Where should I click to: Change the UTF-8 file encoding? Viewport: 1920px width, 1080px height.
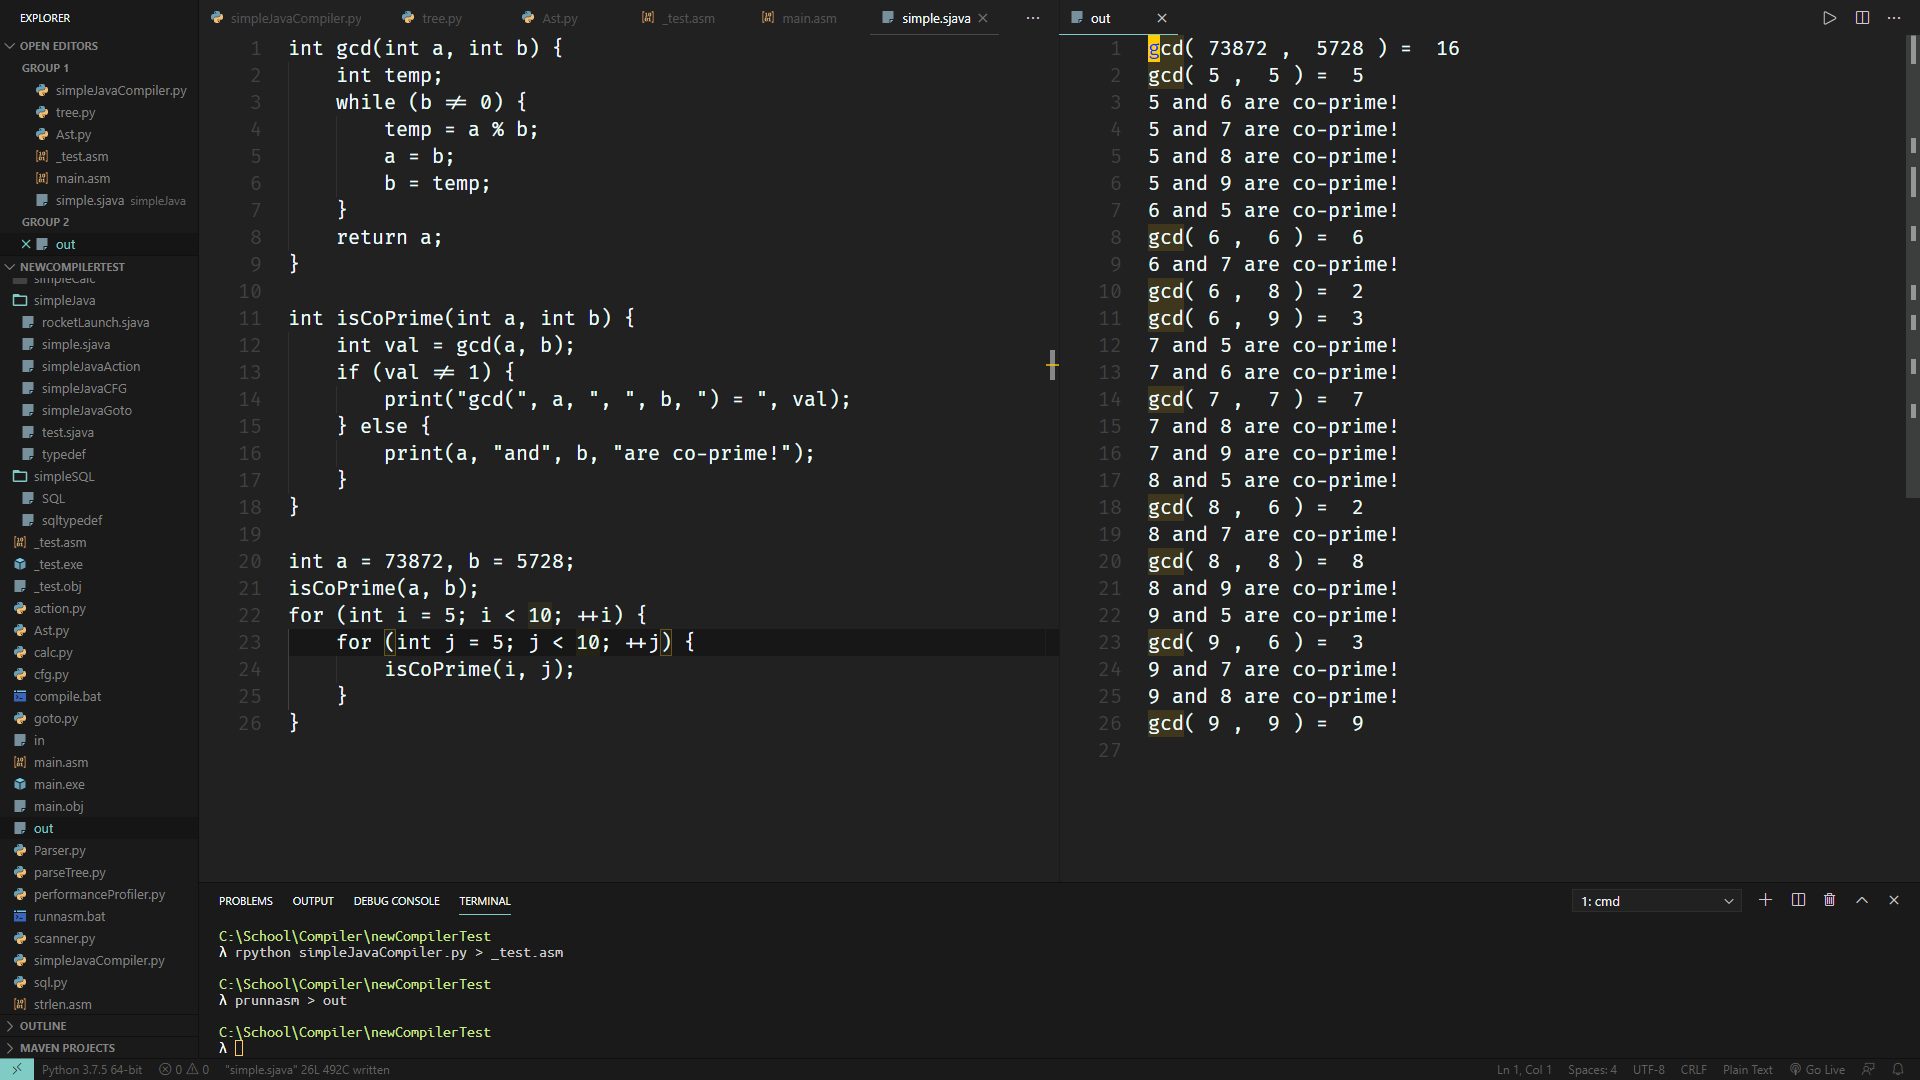pos(1649,1069)
